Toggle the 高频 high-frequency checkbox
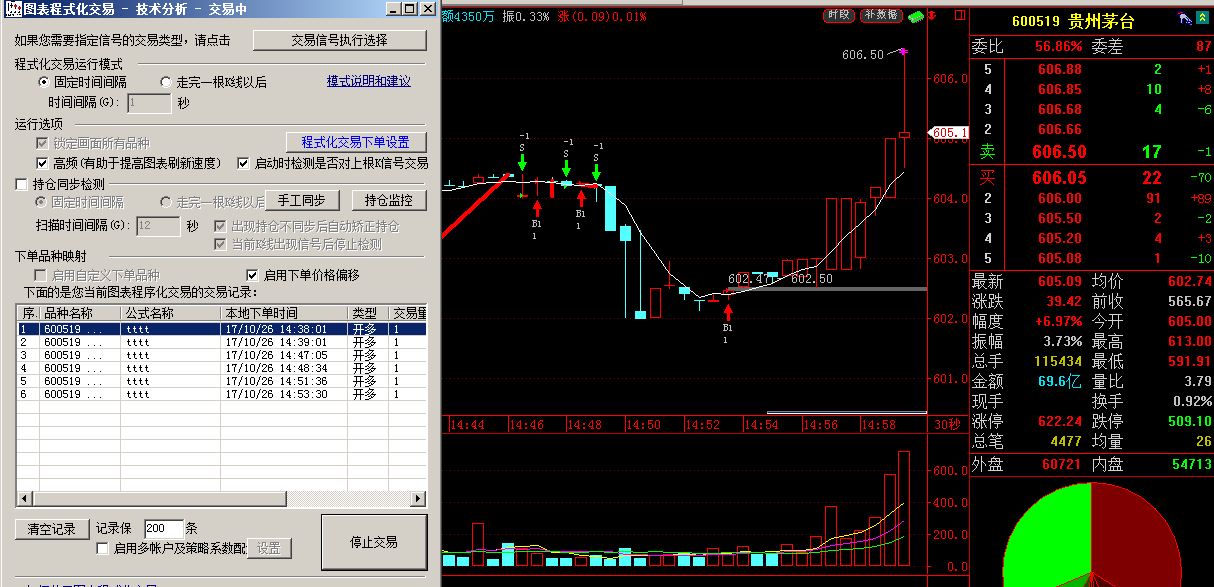Viewport: 1214px width, 587px height. click(x=43, y=163)
